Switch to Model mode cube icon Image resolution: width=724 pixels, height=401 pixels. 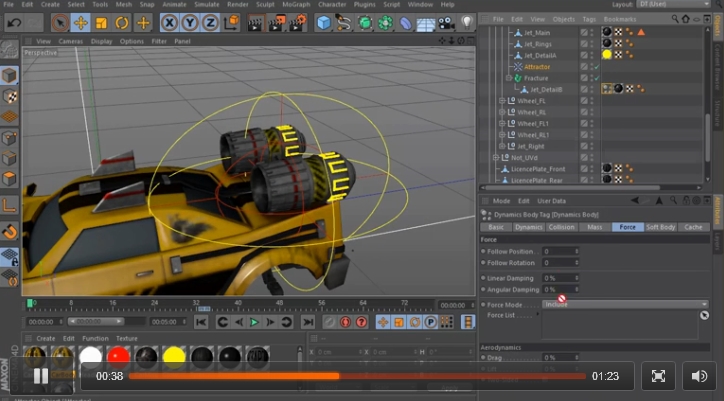coord(9,75)
